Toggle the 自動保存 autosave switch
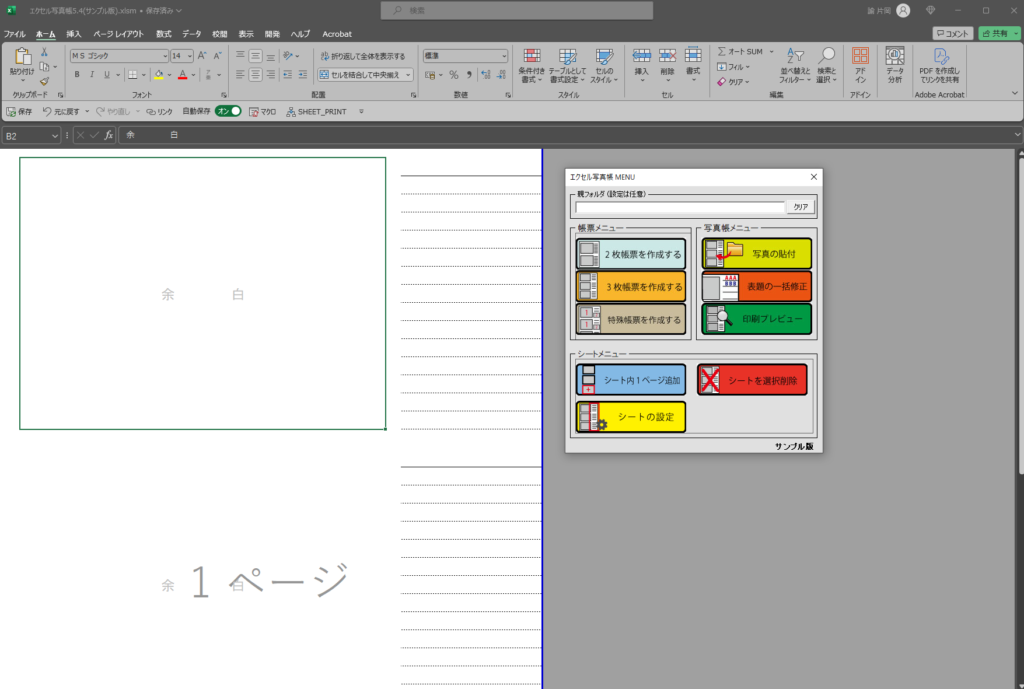The width and height of the screenshot is (1024, 689). click(x=229, y=111)
